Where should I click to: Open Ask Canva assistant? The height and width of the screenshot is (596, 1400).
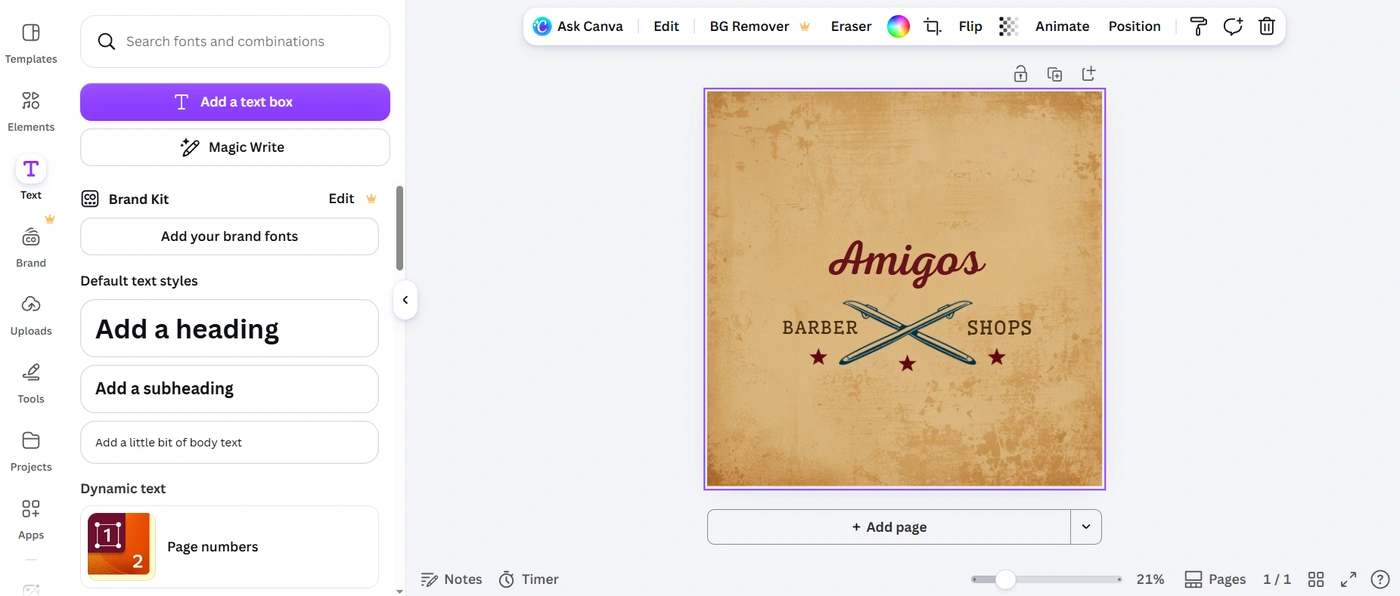point(578,27)
